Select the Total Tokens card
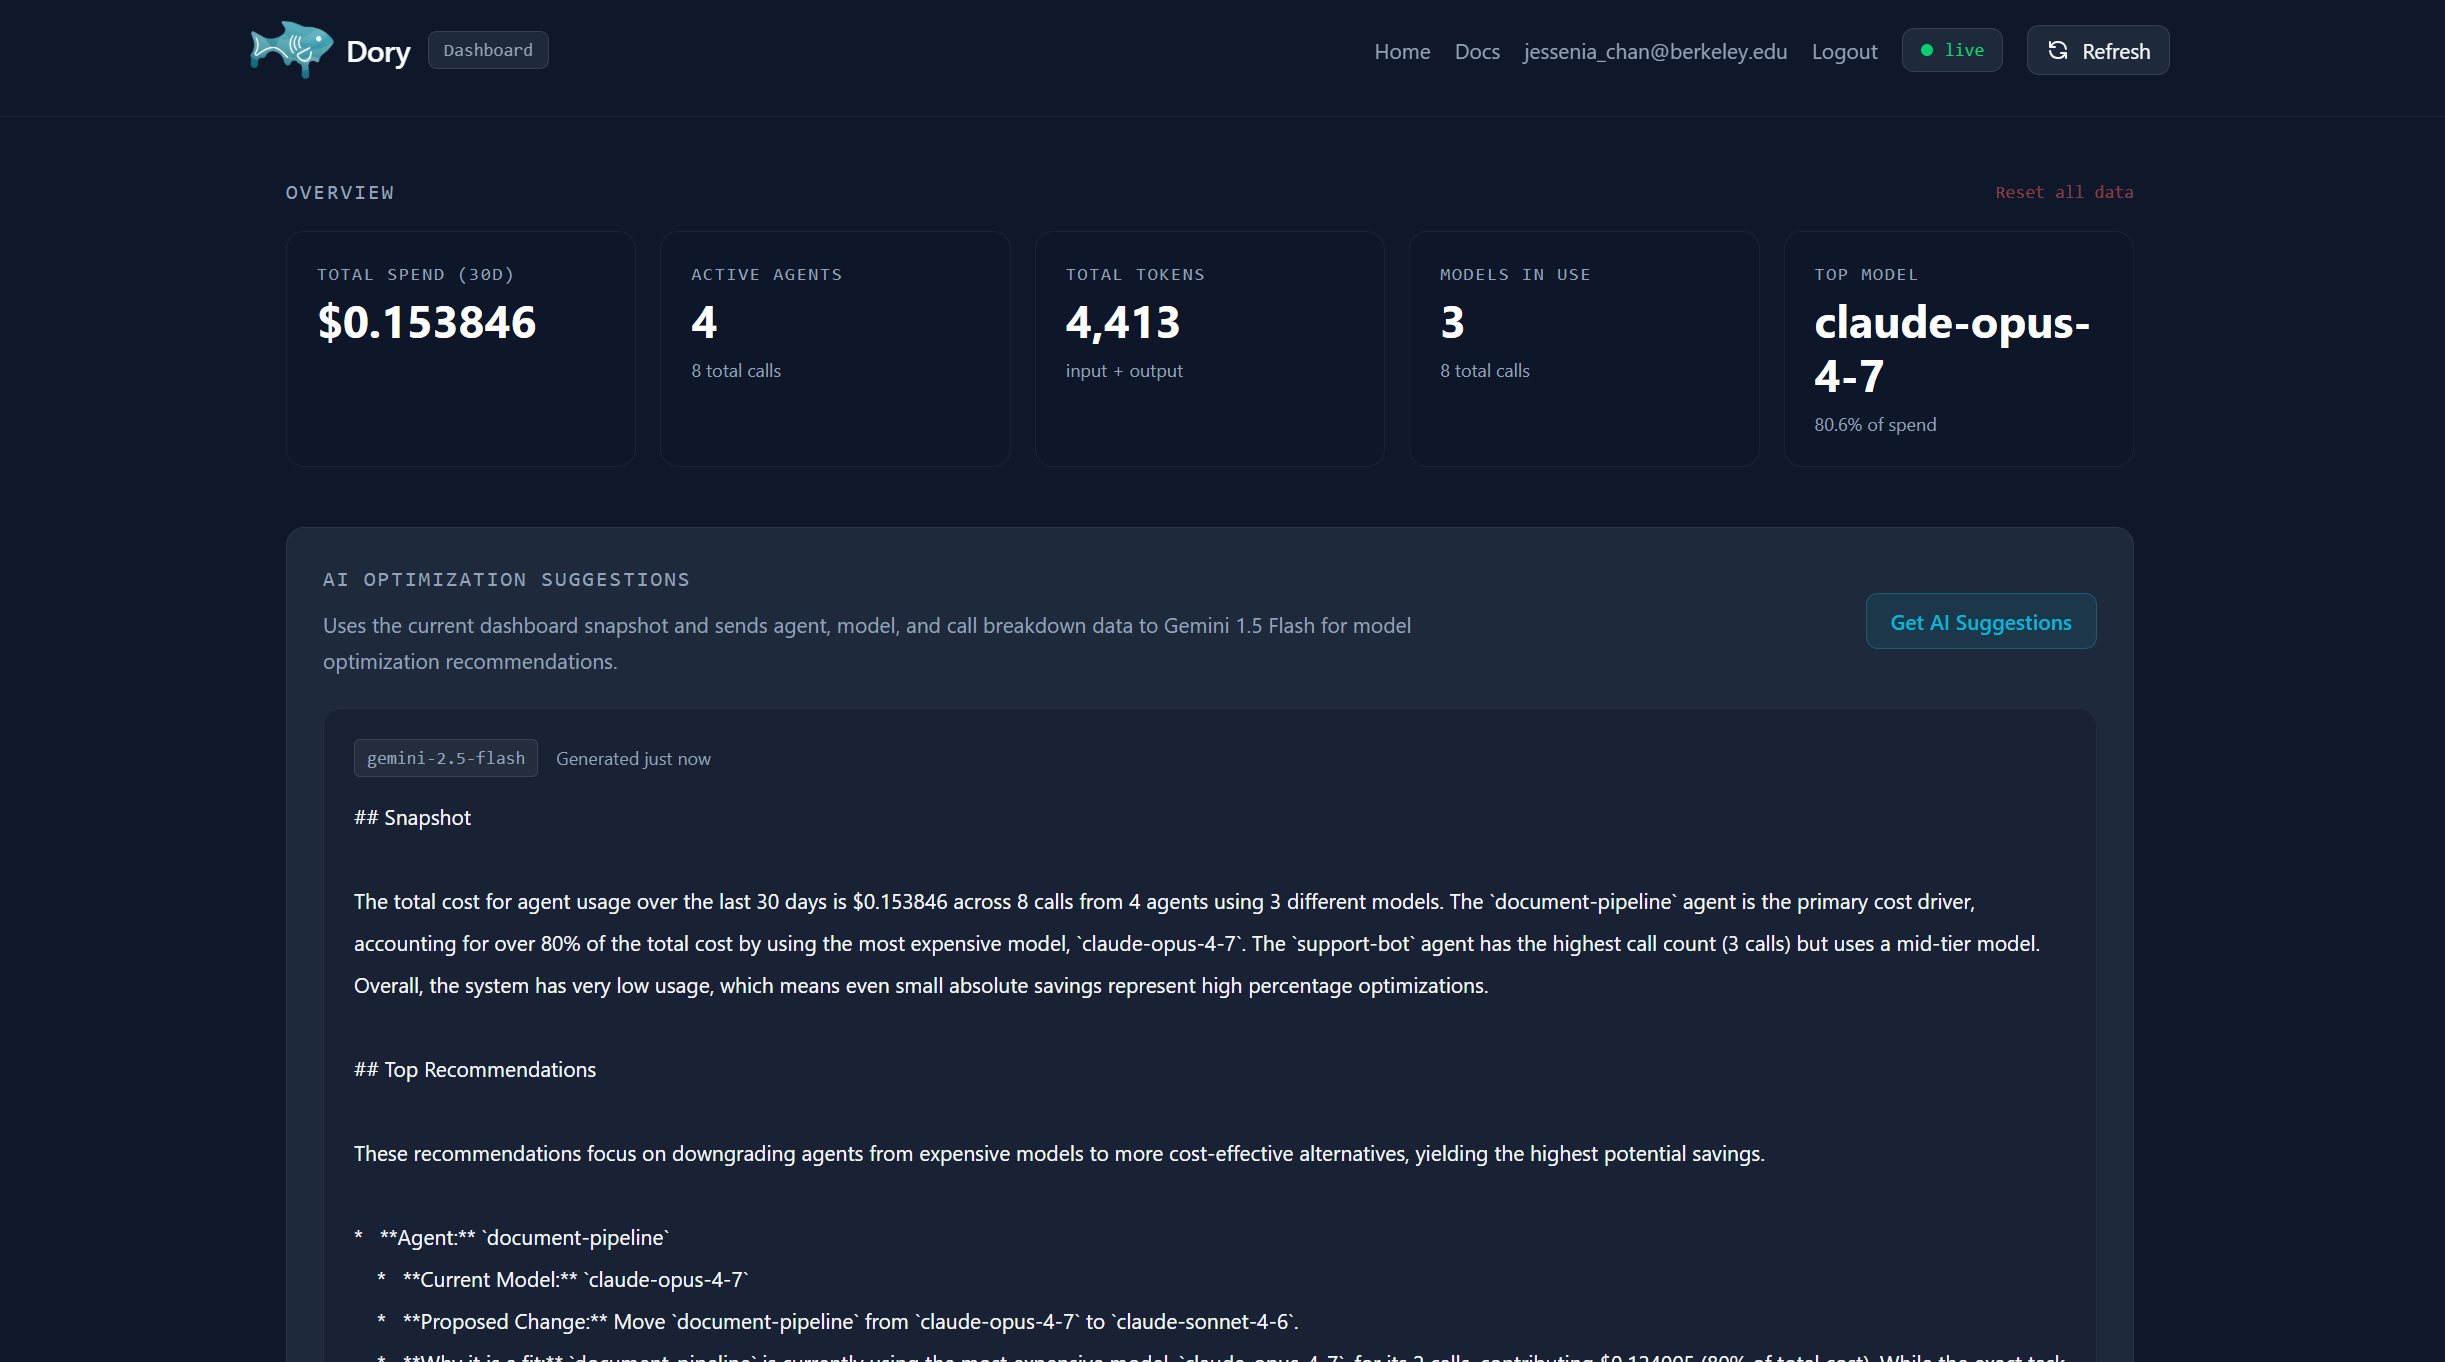Screen dimensions: 2445x1362 coord(1208,349)
